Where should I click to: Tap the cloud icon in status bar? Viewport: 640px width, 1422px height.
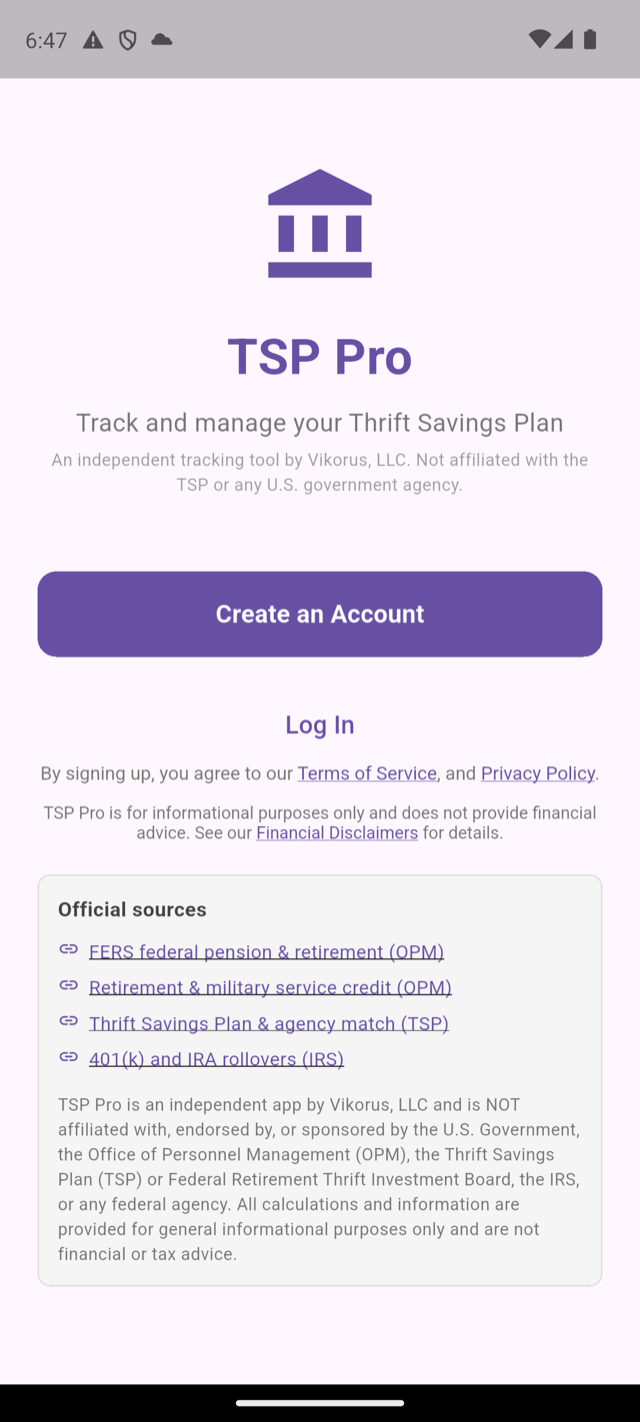coord(161,40)
